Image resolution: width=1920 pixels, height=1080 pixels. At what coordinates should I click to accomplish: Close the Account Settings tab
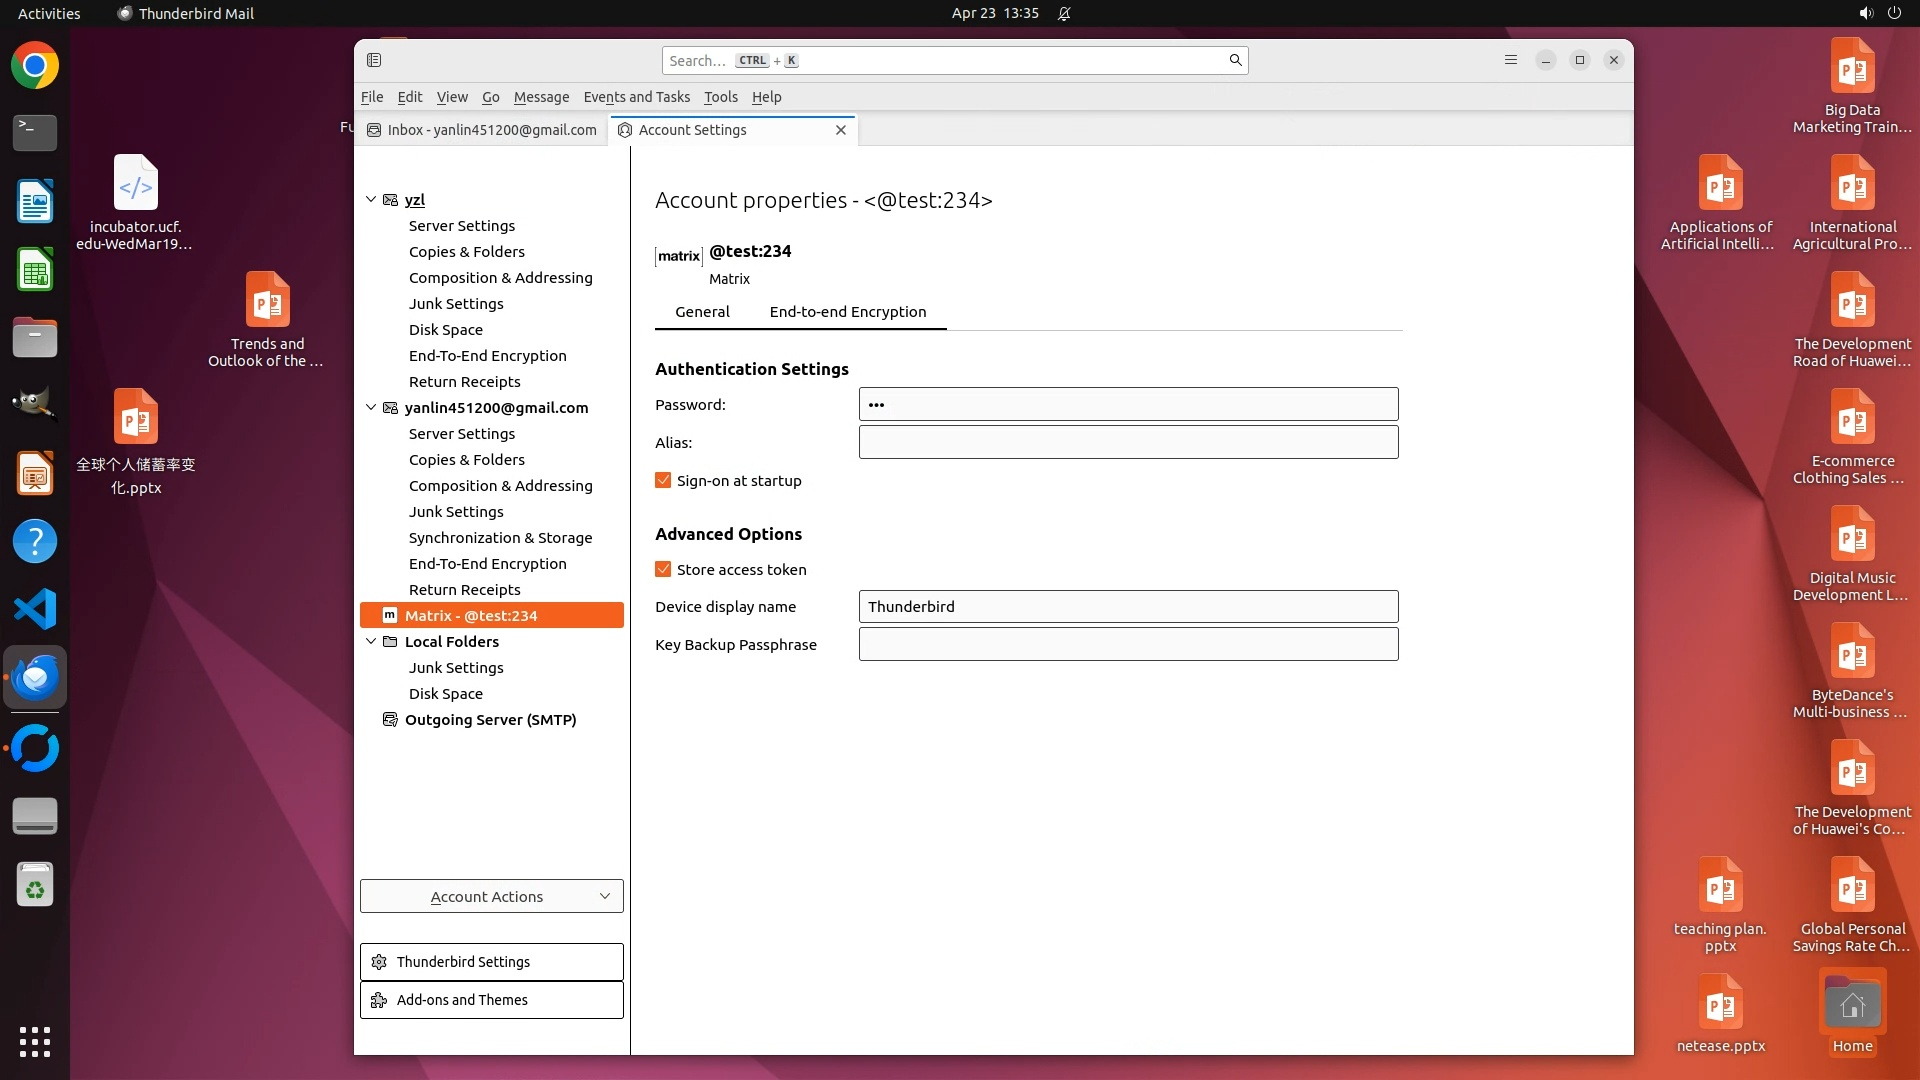point(840,130)
